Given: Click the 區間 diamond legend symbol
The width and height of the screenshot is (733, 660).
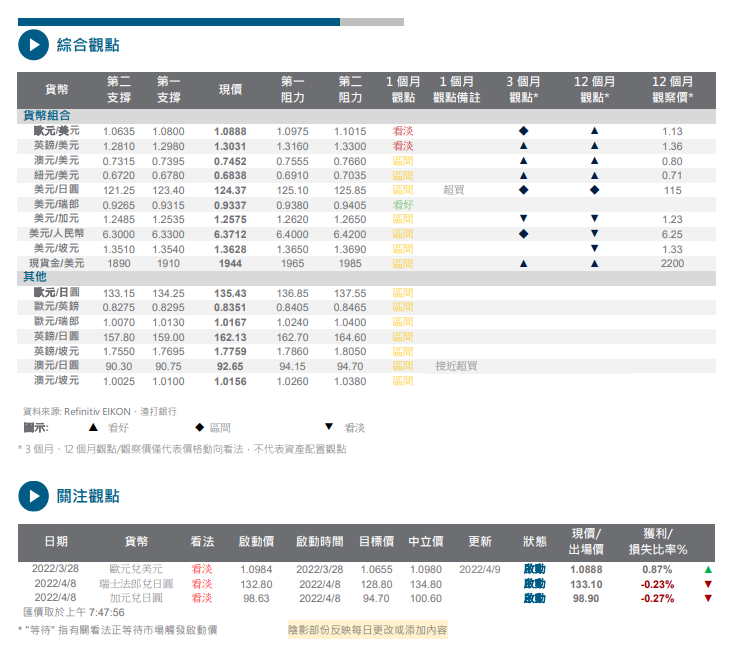Looking at the screenshot, I should (199, 427).
